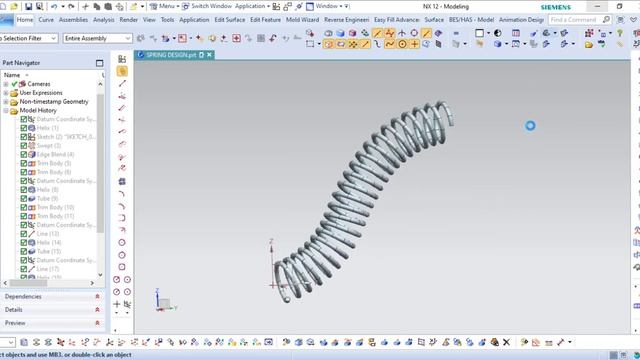The image size is (640, 360).
Task: Open the Entire Assembly scope dropdown
Action: [98, 38]
